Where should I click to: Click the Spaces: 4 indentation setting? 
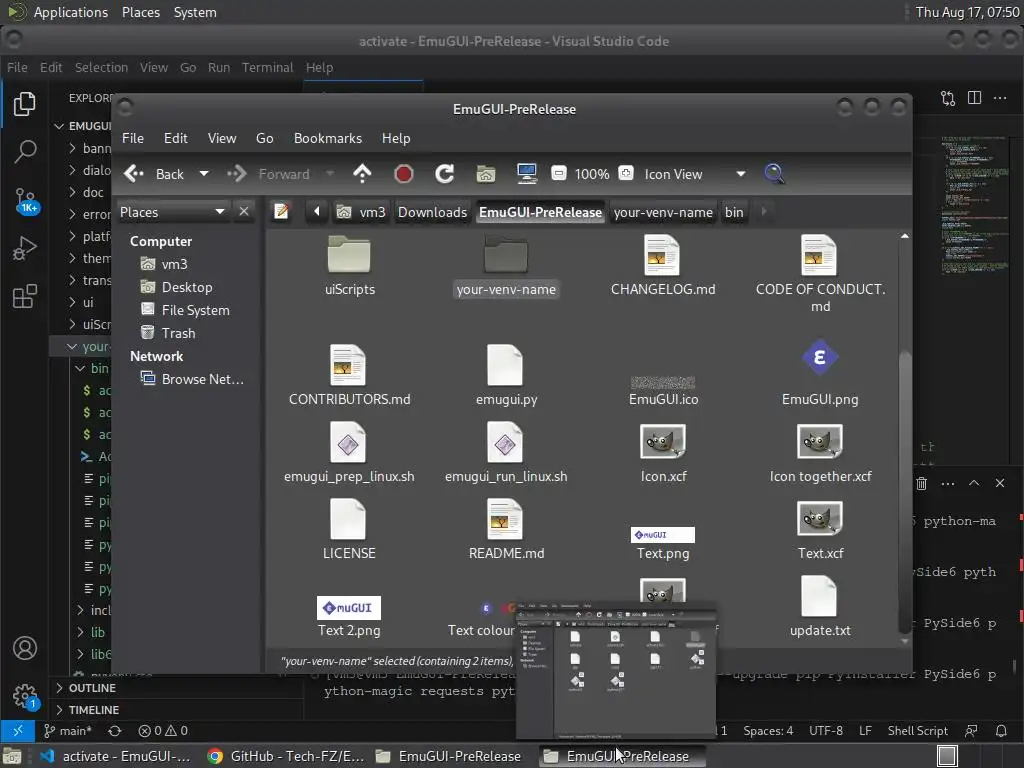768,731
